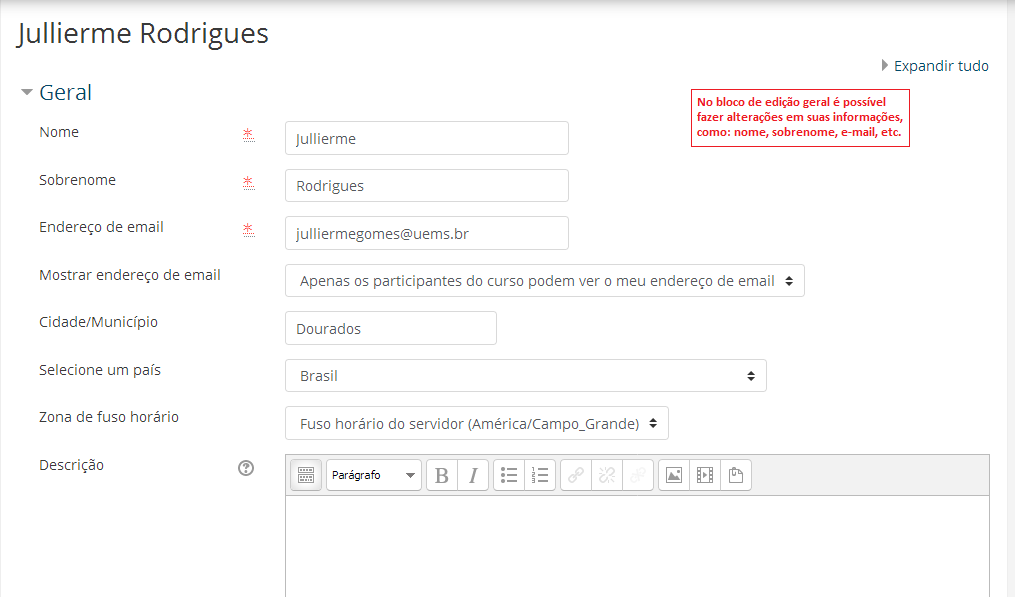This screenshot has height=597, width=1015.
Task: Open the Selecione um país dropdown
Action: (x=525, y=376)
